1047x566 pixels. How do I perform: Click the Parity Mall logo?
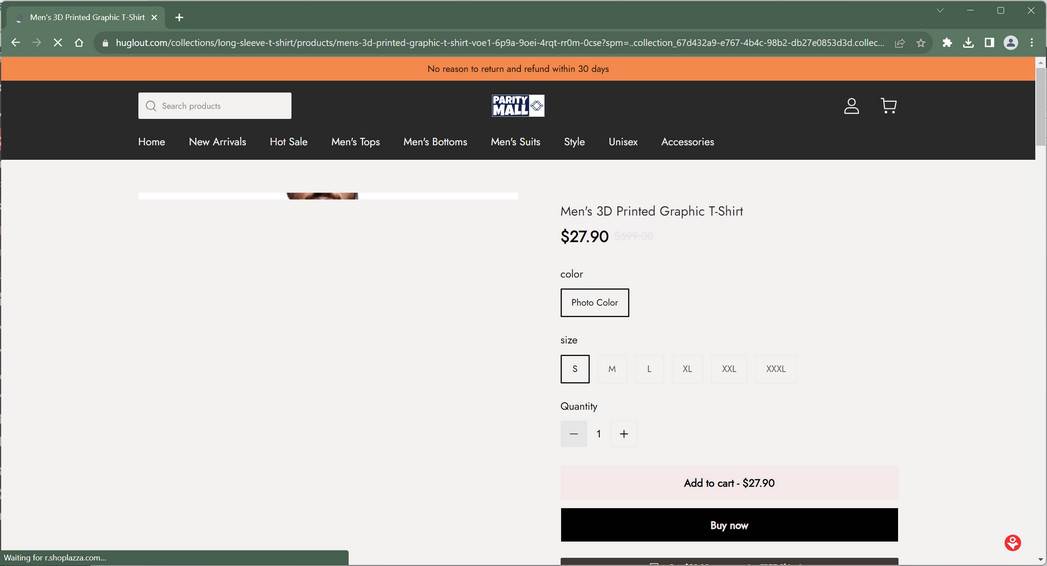click(x=518, y=105)
